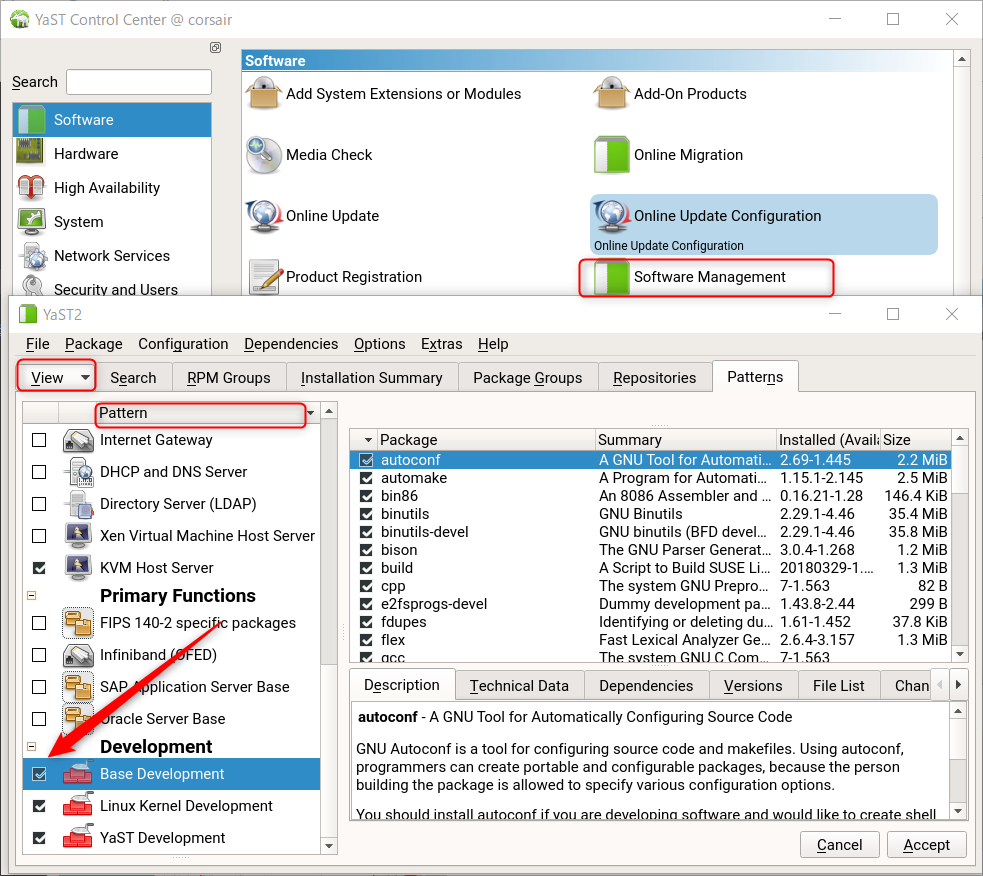983x876 pixels.
Task: Click FIPS 140-2 specific packages icon
Action: point(78,623)
